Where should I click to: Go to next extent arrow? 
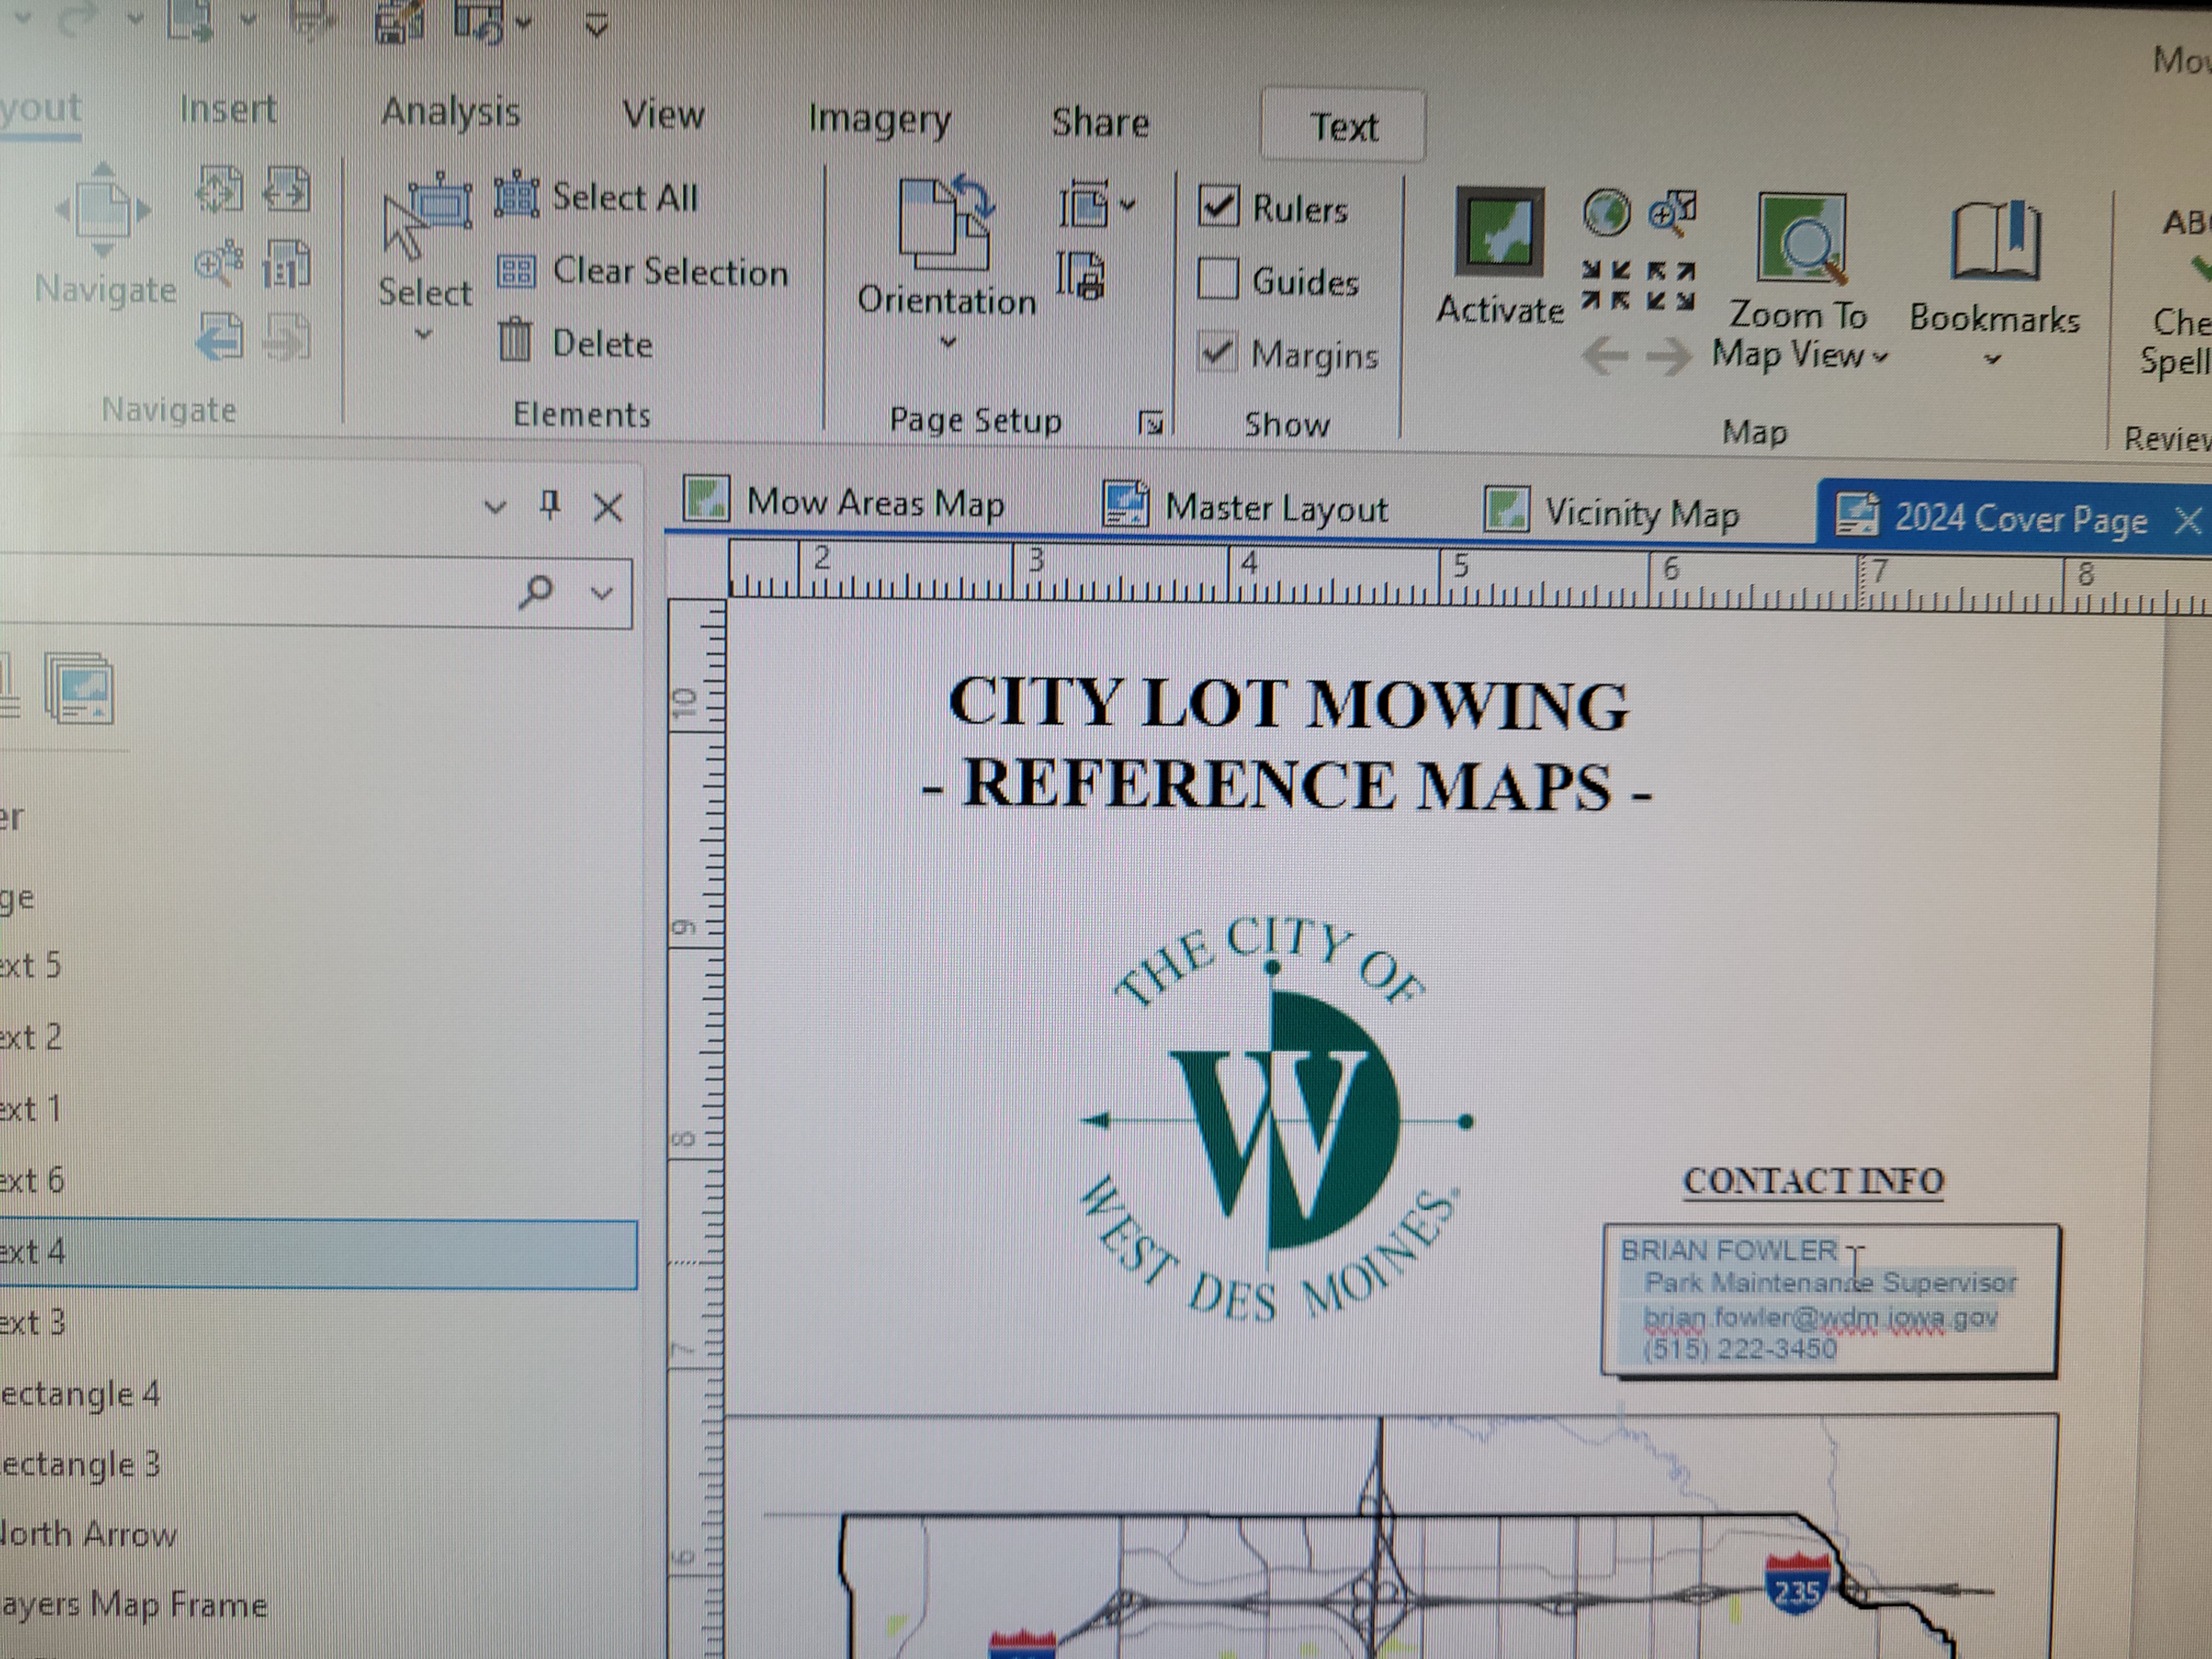tap(1668, 358)
